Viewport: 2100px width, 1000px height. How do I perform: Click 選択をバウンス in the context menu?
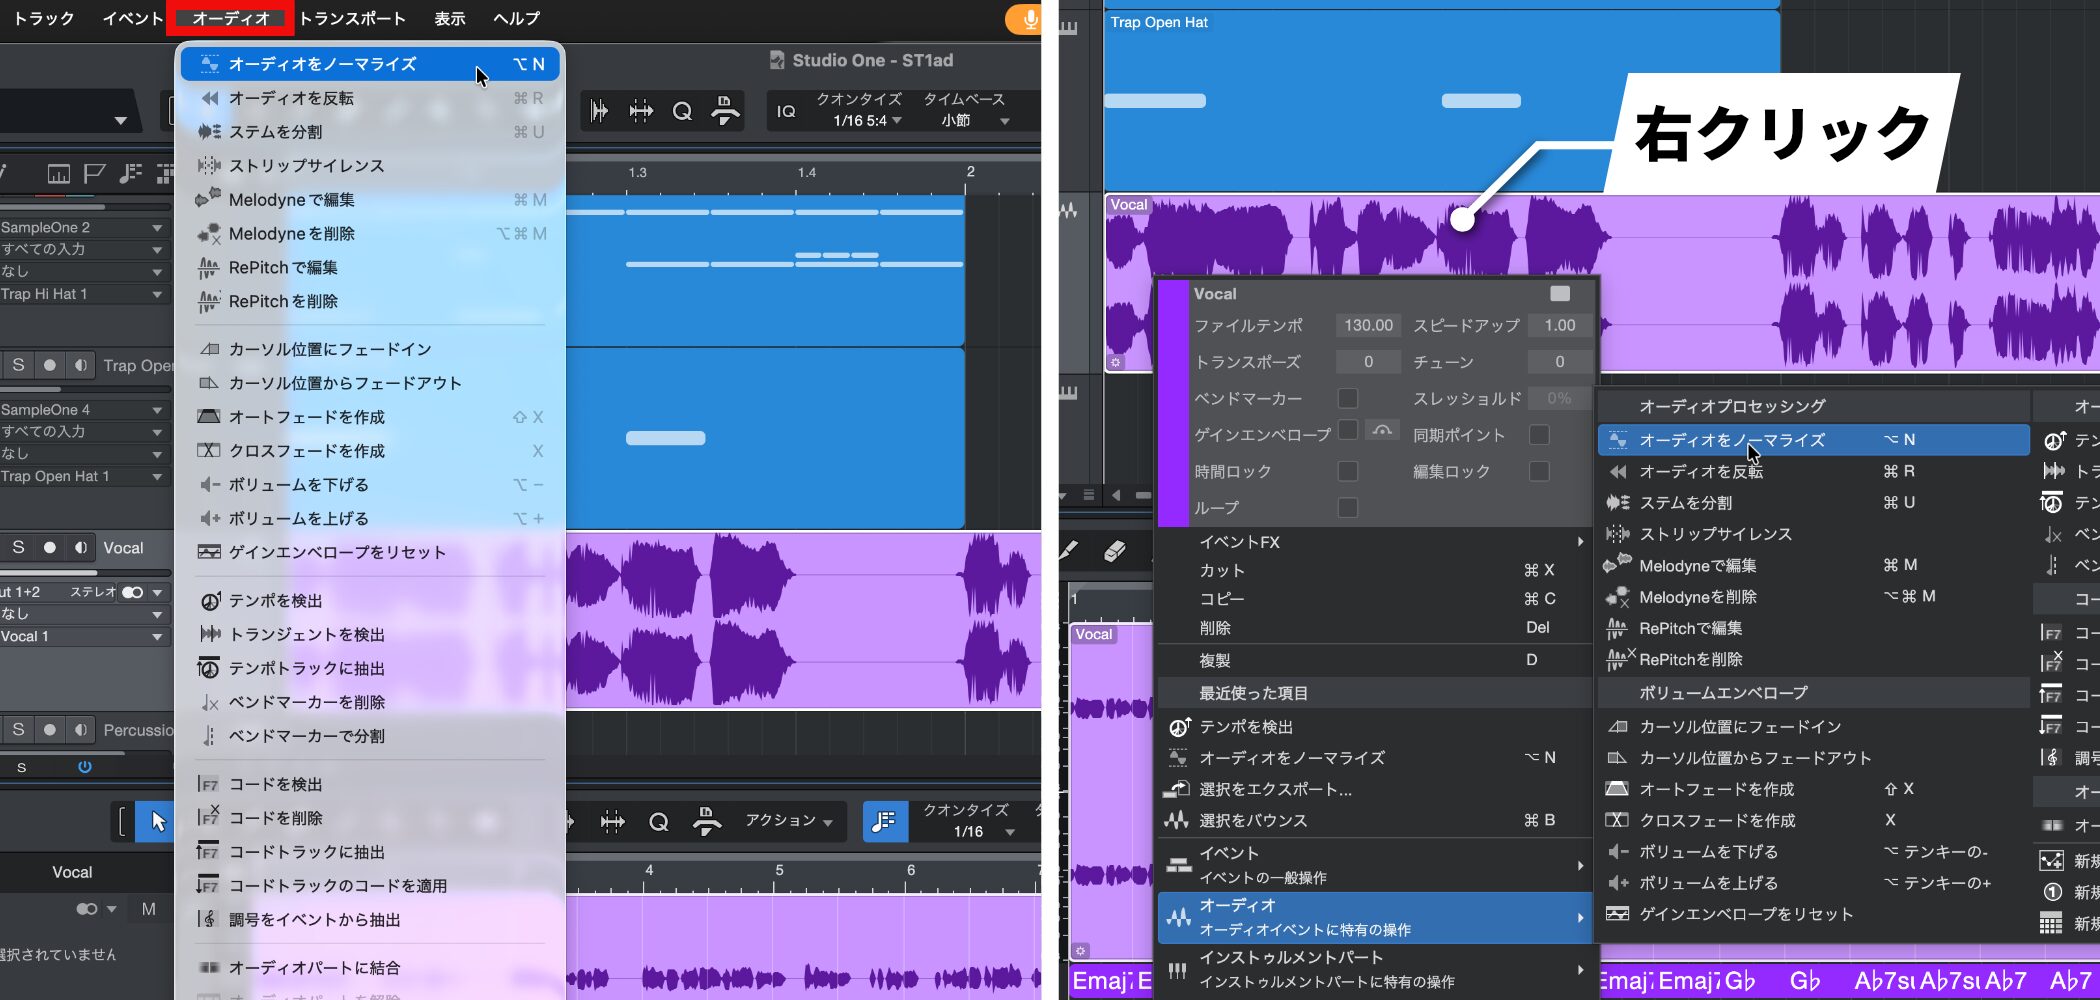point(1253,820)
